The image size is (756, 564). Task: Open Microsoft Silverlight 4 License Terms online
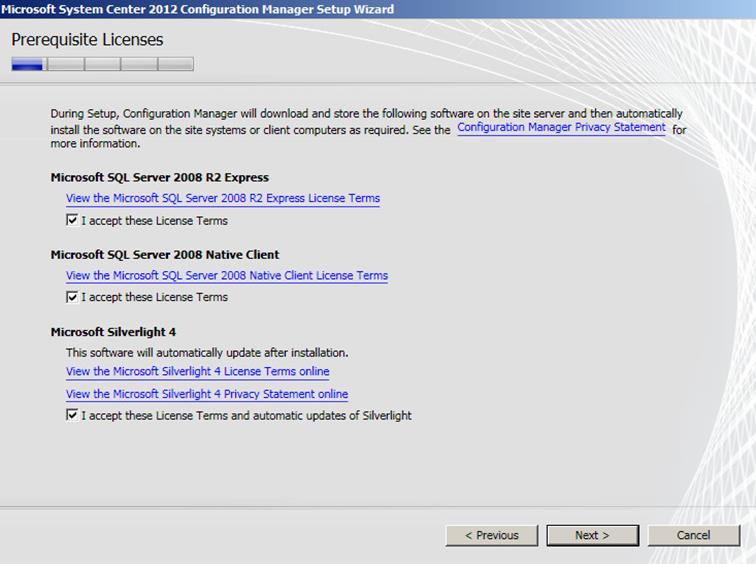click(x=198, y=372)
